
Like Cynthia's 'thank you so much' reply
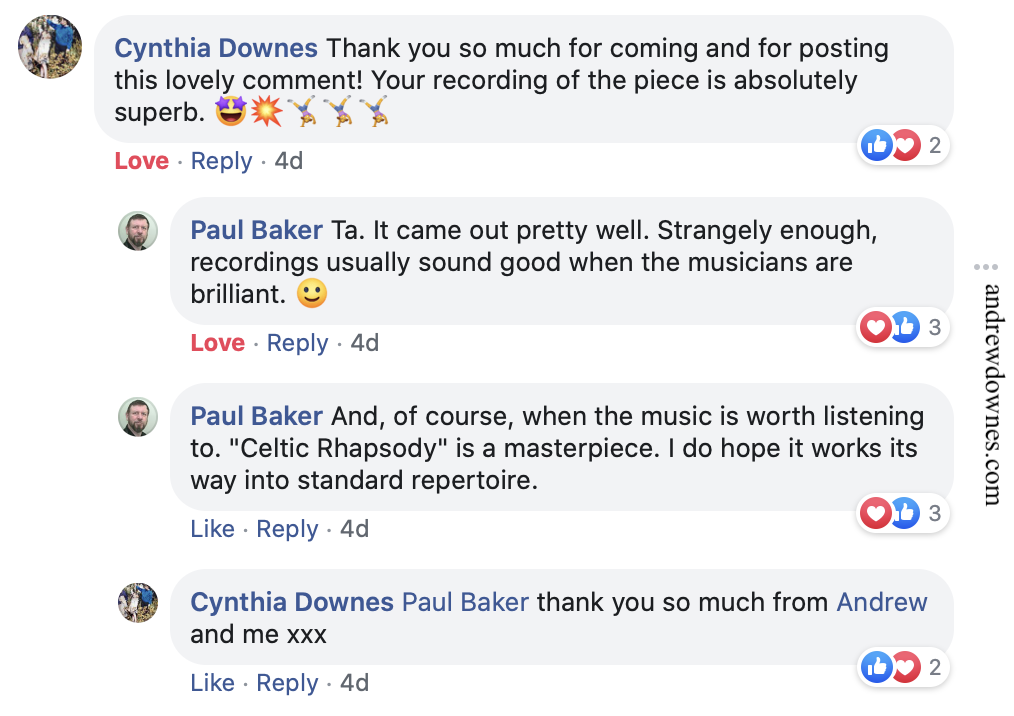(212, 683)
